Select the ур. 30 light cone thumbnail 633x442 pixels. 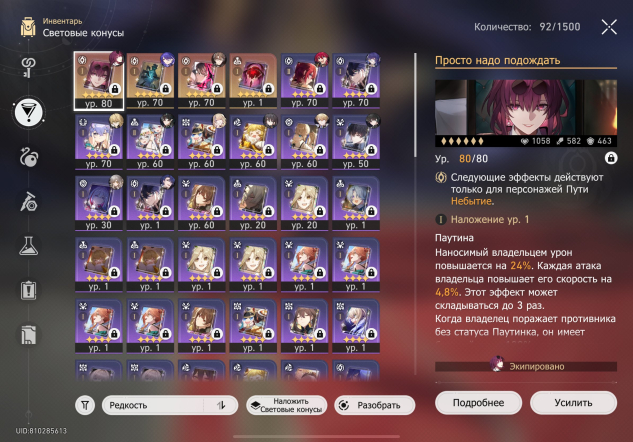(99, 203)
